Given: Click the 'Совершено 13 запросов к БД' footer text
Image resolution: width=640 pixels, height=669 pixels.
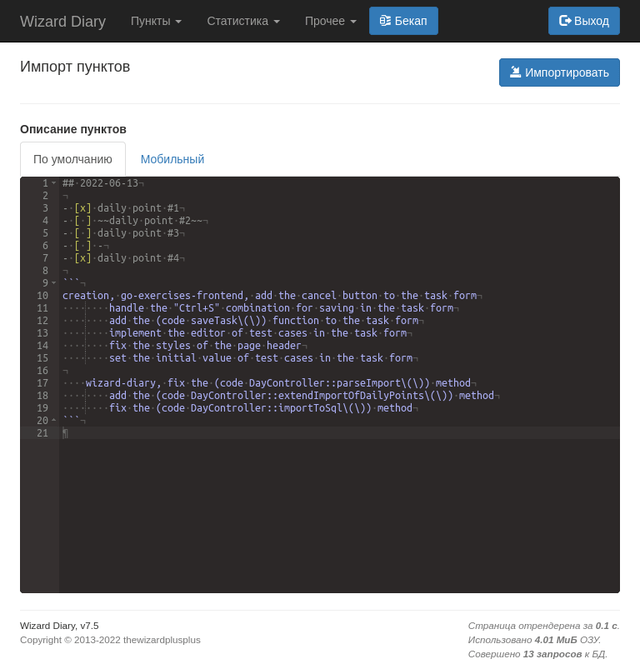Looking at the screenshot, I should 537,654.
